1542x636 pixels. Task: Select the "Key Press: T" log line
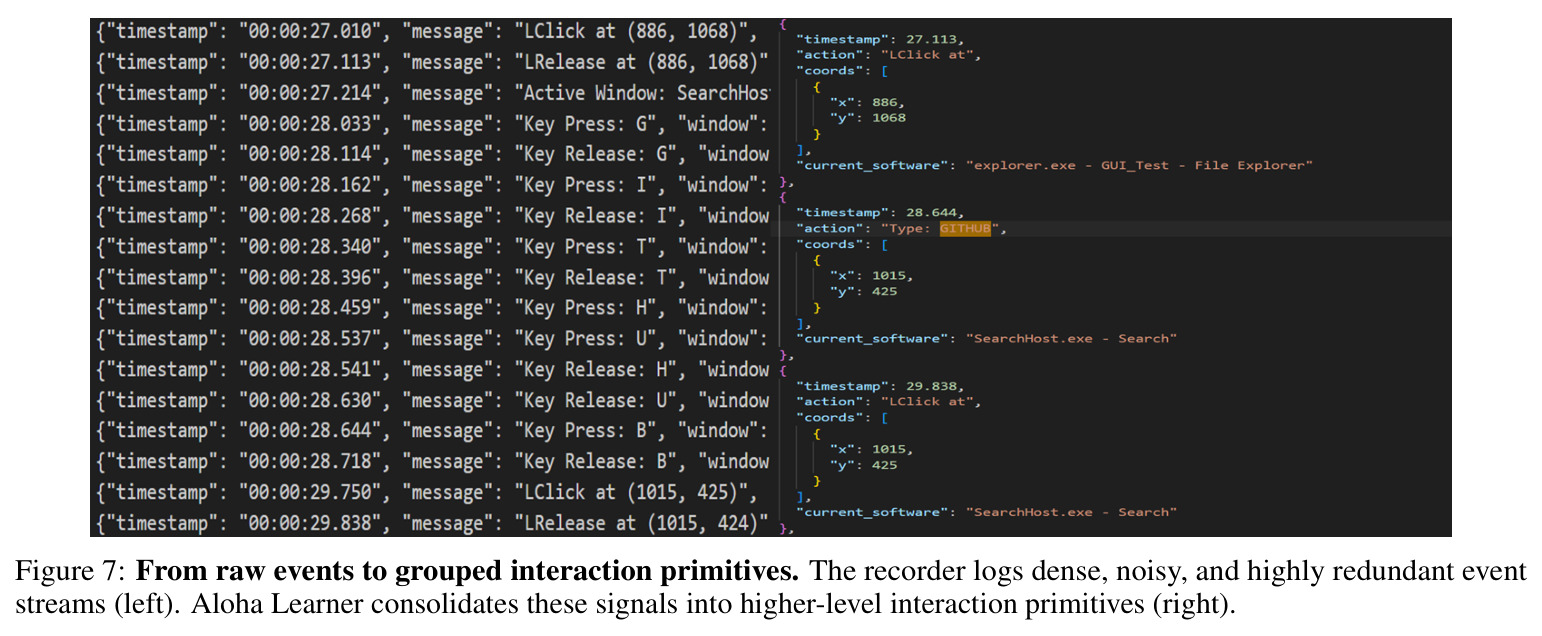[433, 247]
